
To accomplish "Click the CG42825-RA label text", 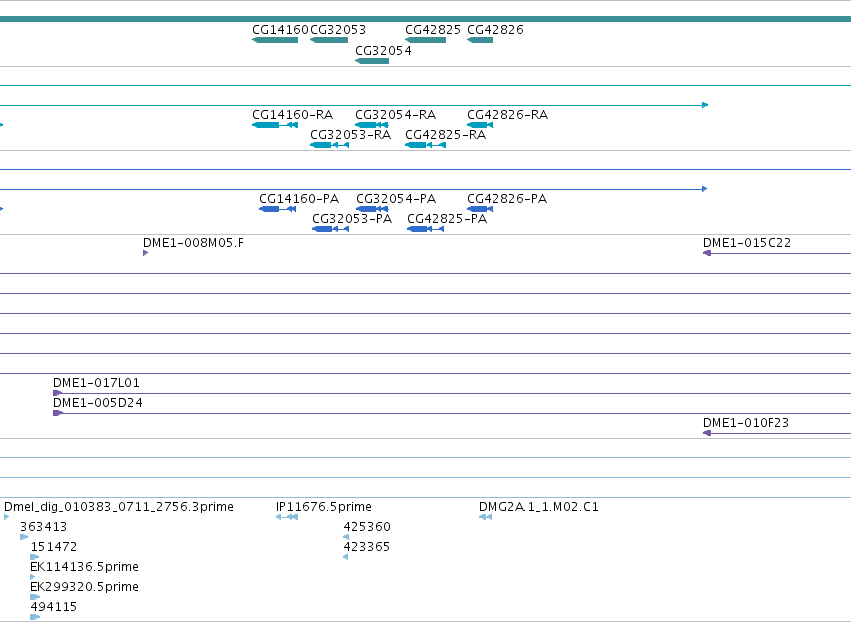I will click(x=446, y=135).
